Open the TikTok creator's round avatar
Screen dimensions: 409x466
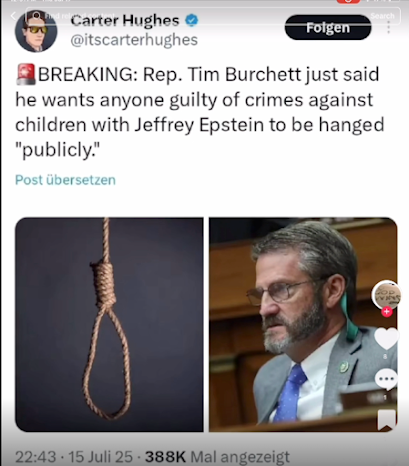(386, 295)
